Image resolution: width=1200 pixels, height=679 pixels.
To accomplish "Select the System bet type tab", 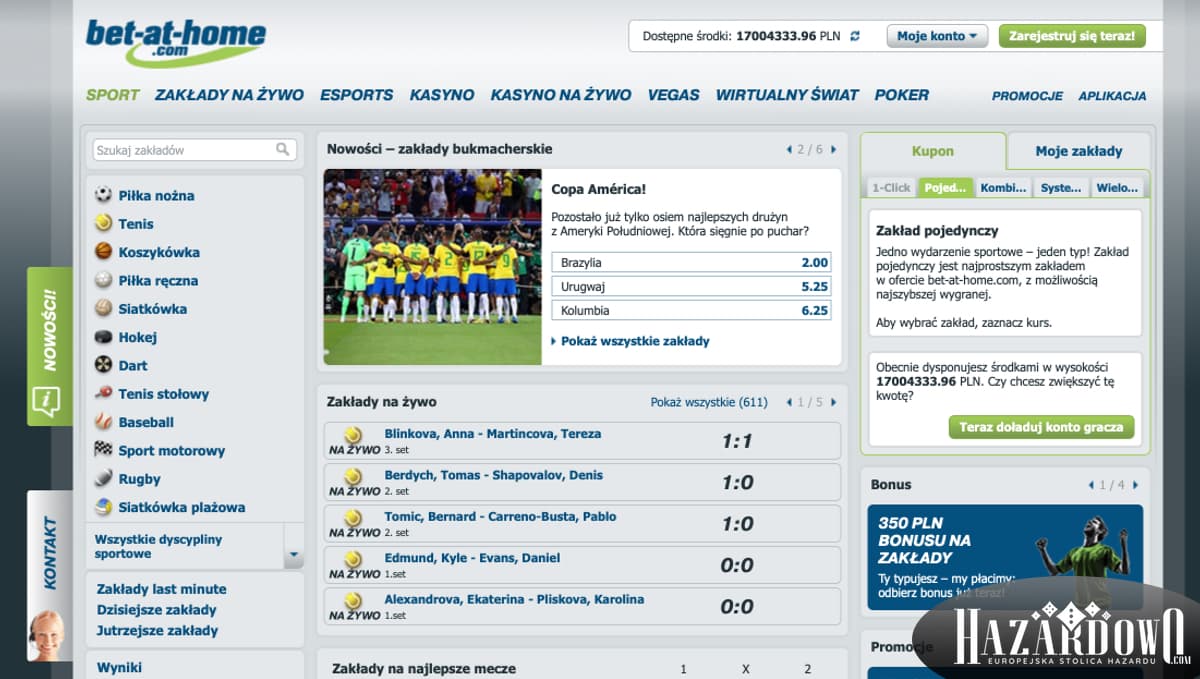I will pos(1061,187).
